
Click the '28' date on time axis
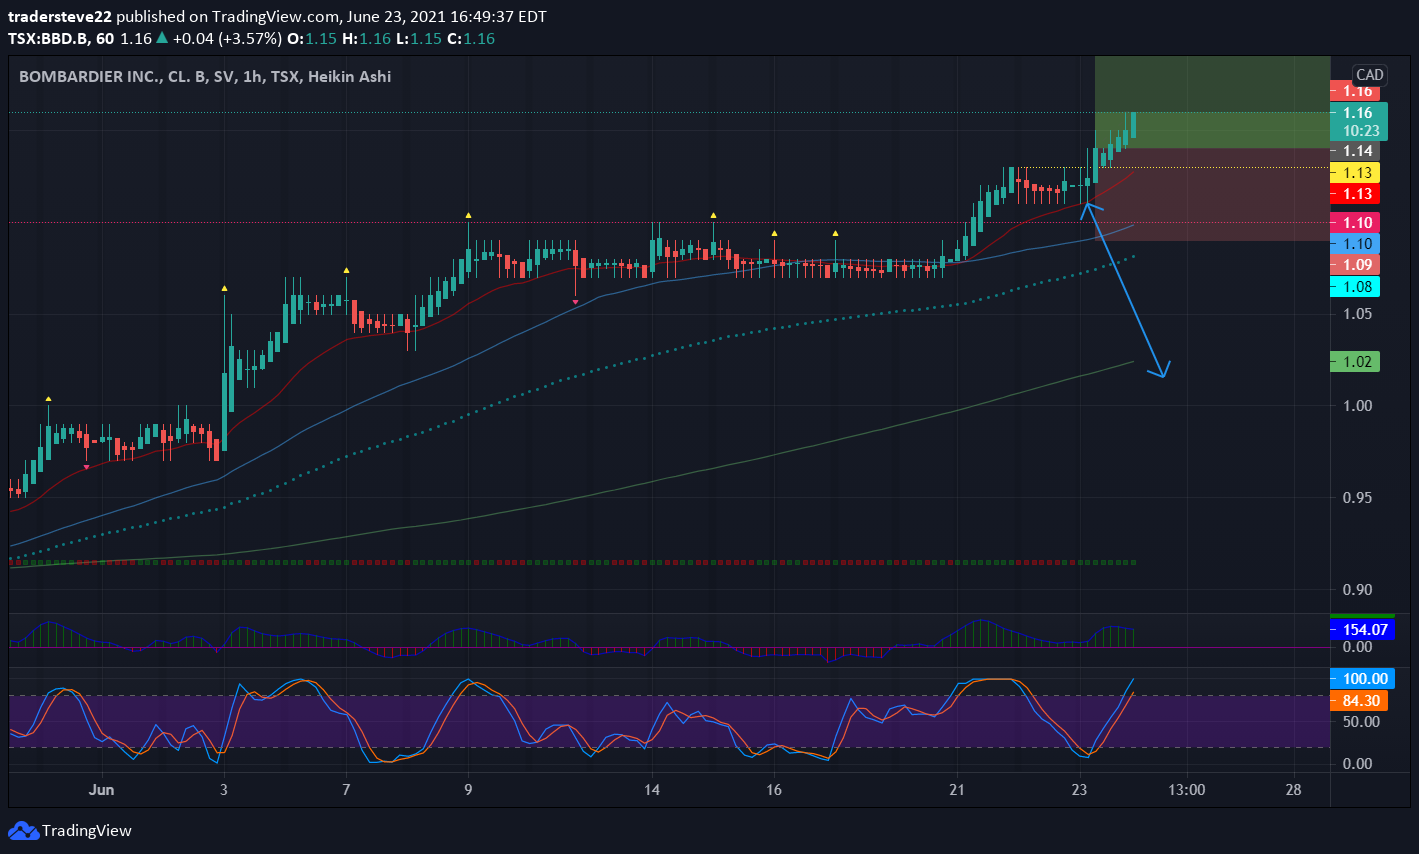click(1294, 790)
